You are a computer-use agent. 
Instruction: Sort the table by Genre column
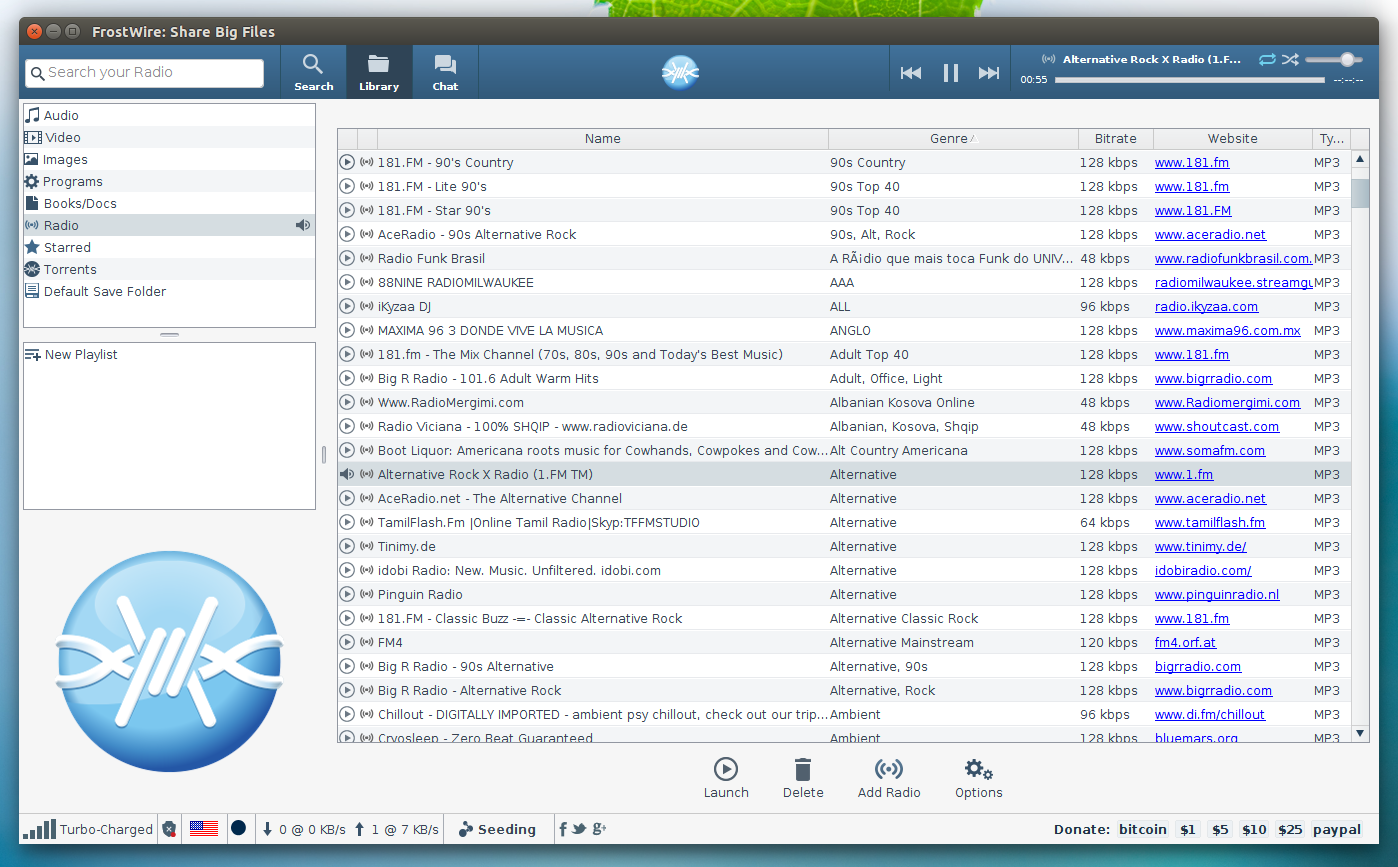pos(953,139)
